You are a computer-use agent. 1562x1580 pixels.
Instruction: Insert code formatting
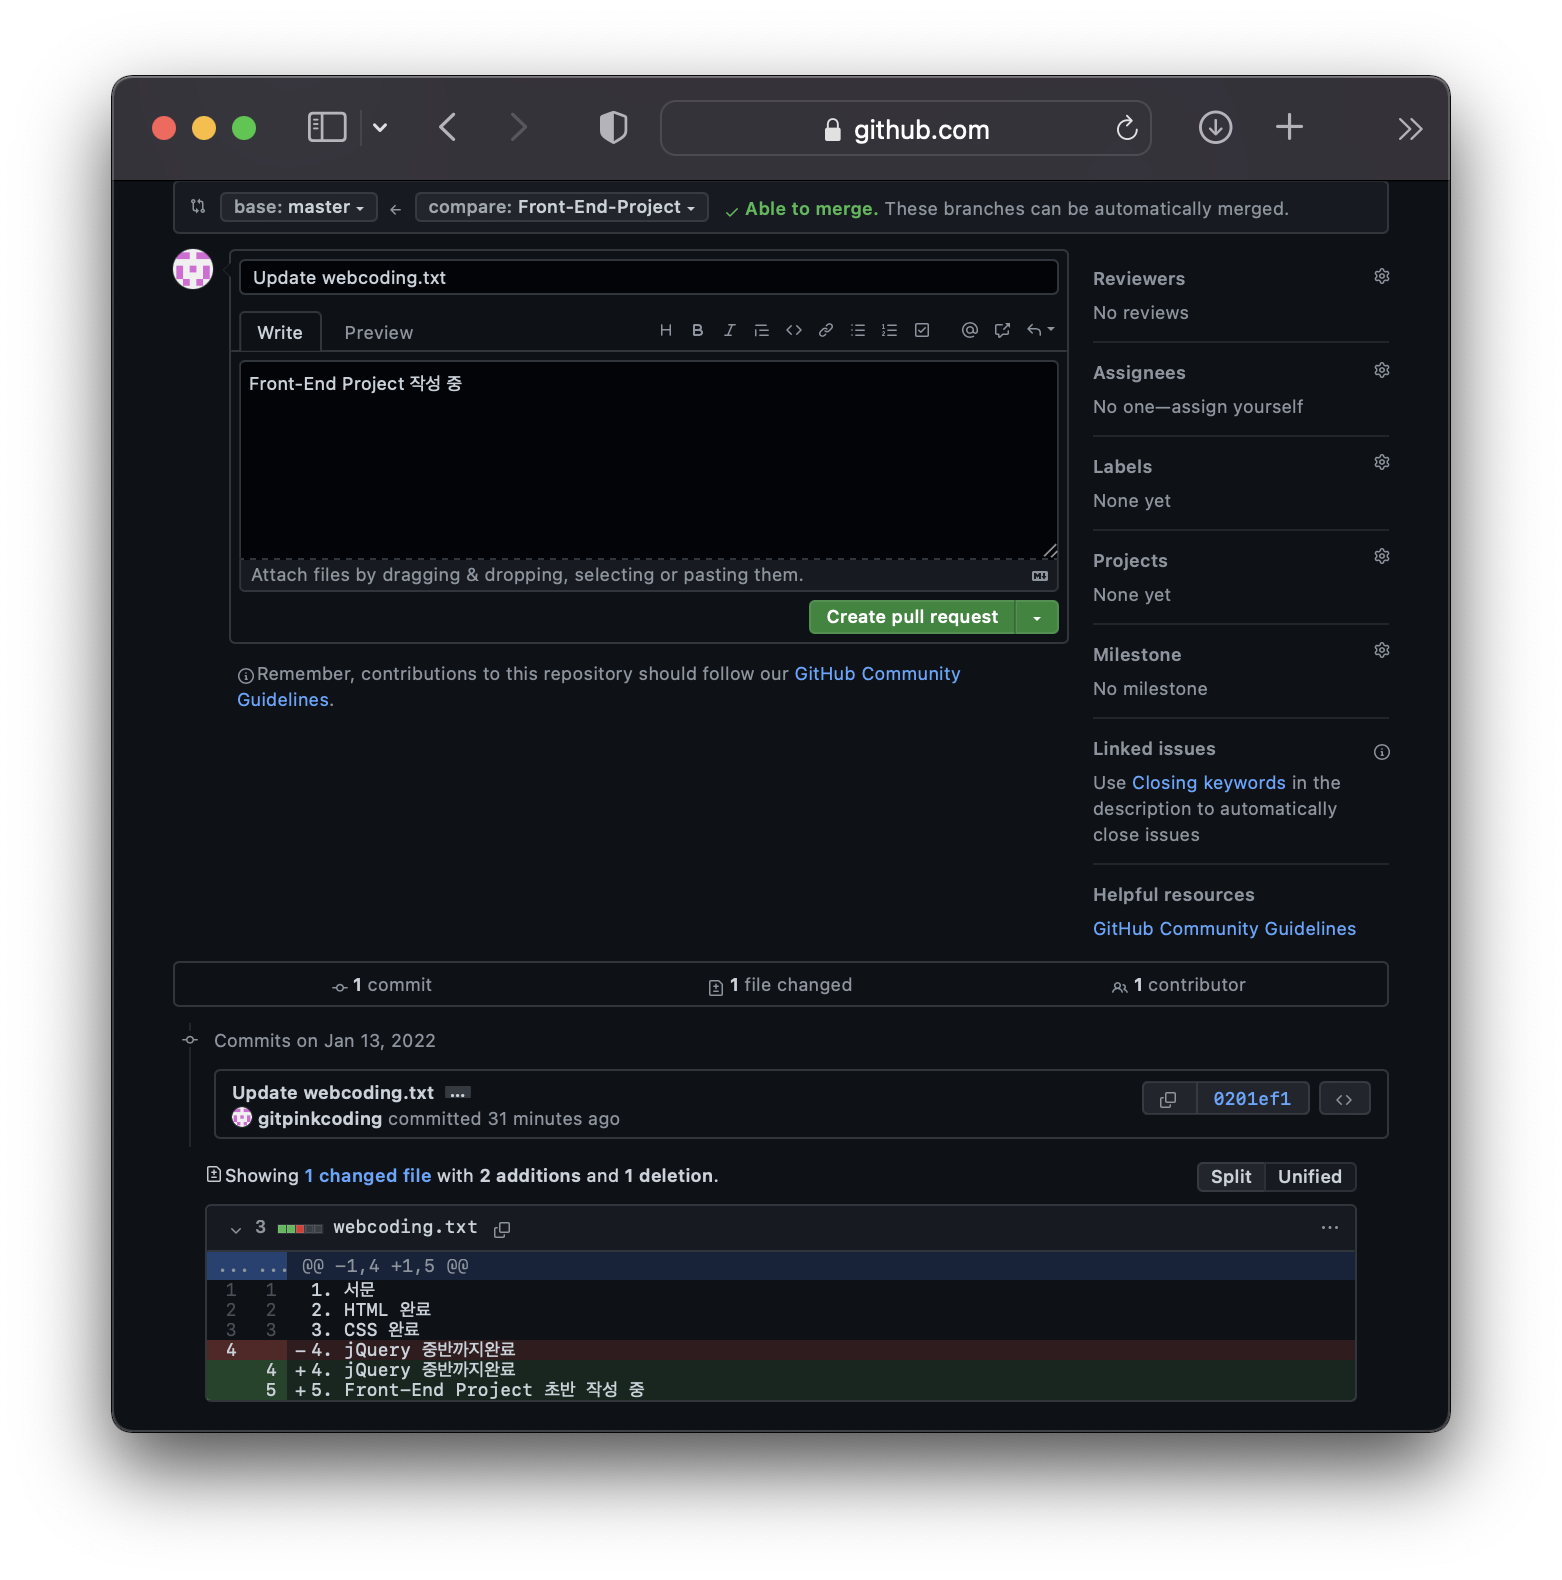pos(794,330)
